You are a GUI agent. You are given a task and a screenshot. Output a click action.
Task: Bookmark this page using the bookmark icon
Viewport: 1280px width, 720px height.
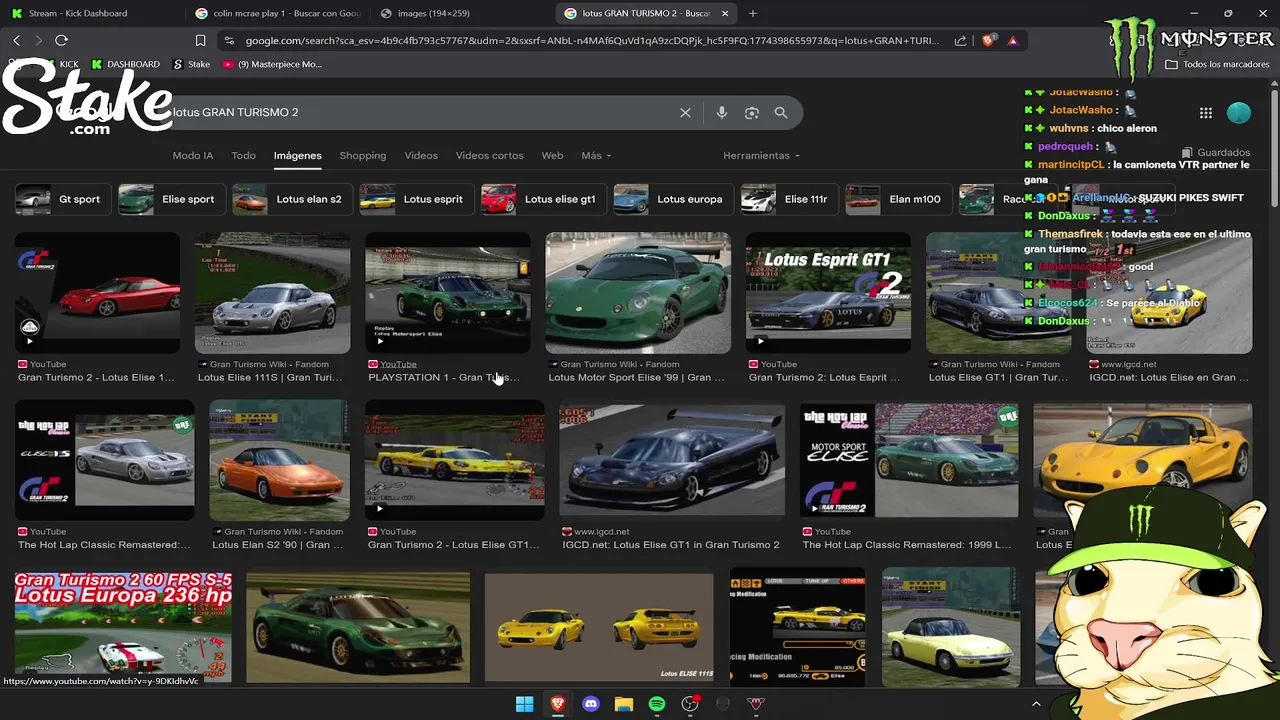(200, 40)
